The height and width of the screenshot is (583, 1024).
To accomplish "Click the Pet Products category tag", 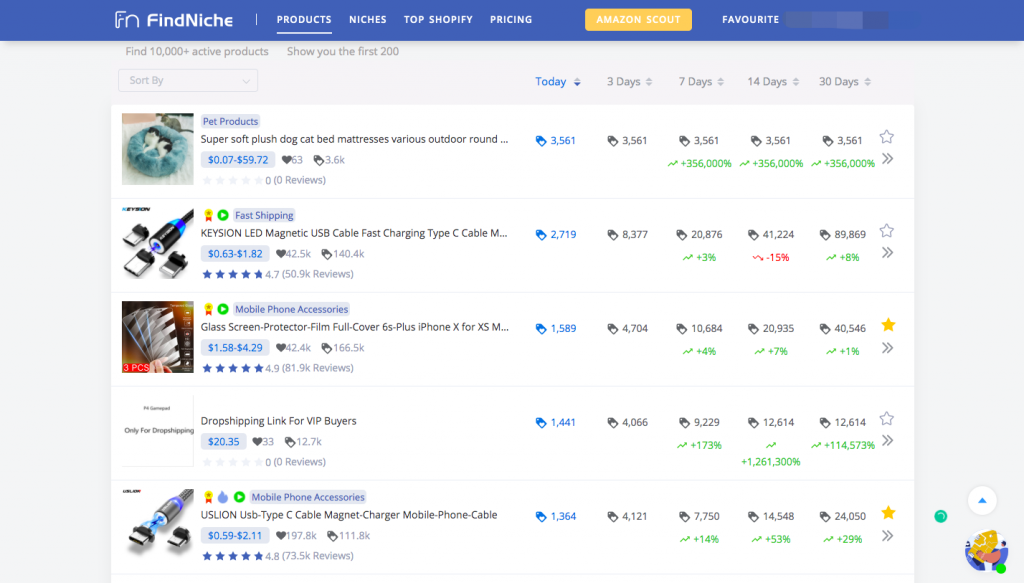I will tap(230, 121).
